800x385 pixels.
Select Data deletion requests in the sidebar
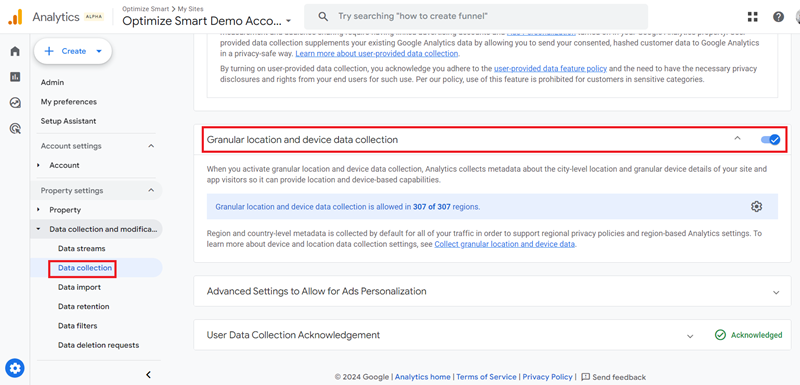point(98,345)
